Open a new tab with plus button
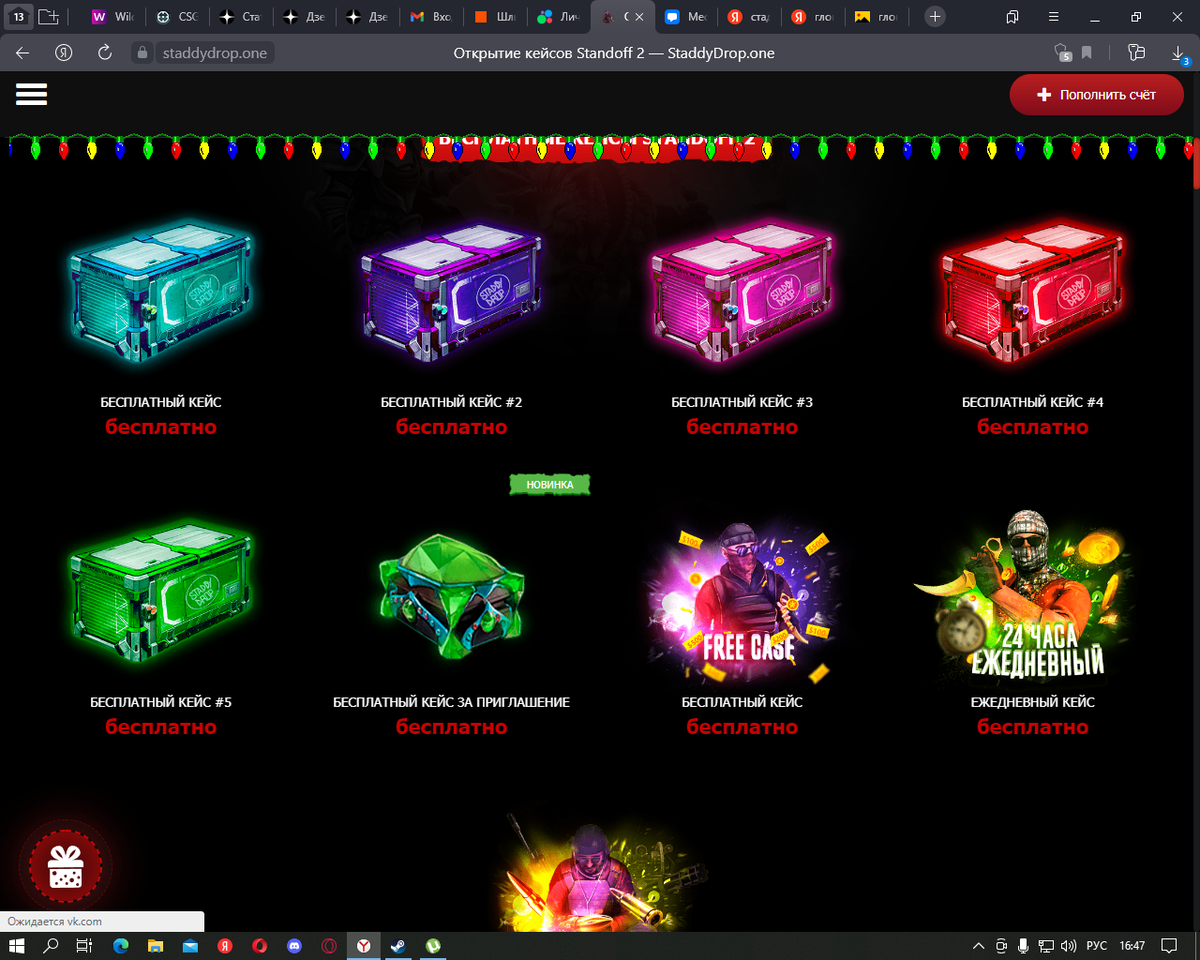The height and width of the screenshot is (960, 1200). click(934, 17)
